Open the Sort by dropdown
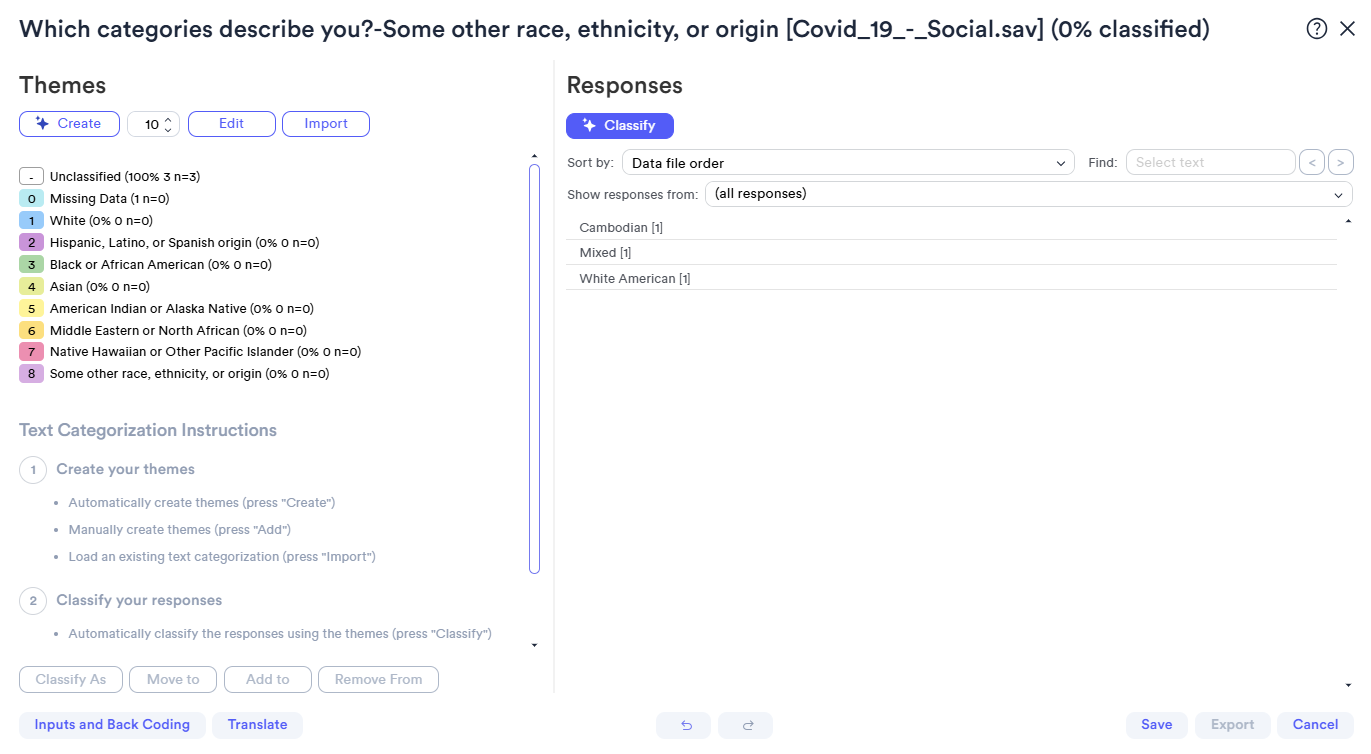 tap(848, 163)
